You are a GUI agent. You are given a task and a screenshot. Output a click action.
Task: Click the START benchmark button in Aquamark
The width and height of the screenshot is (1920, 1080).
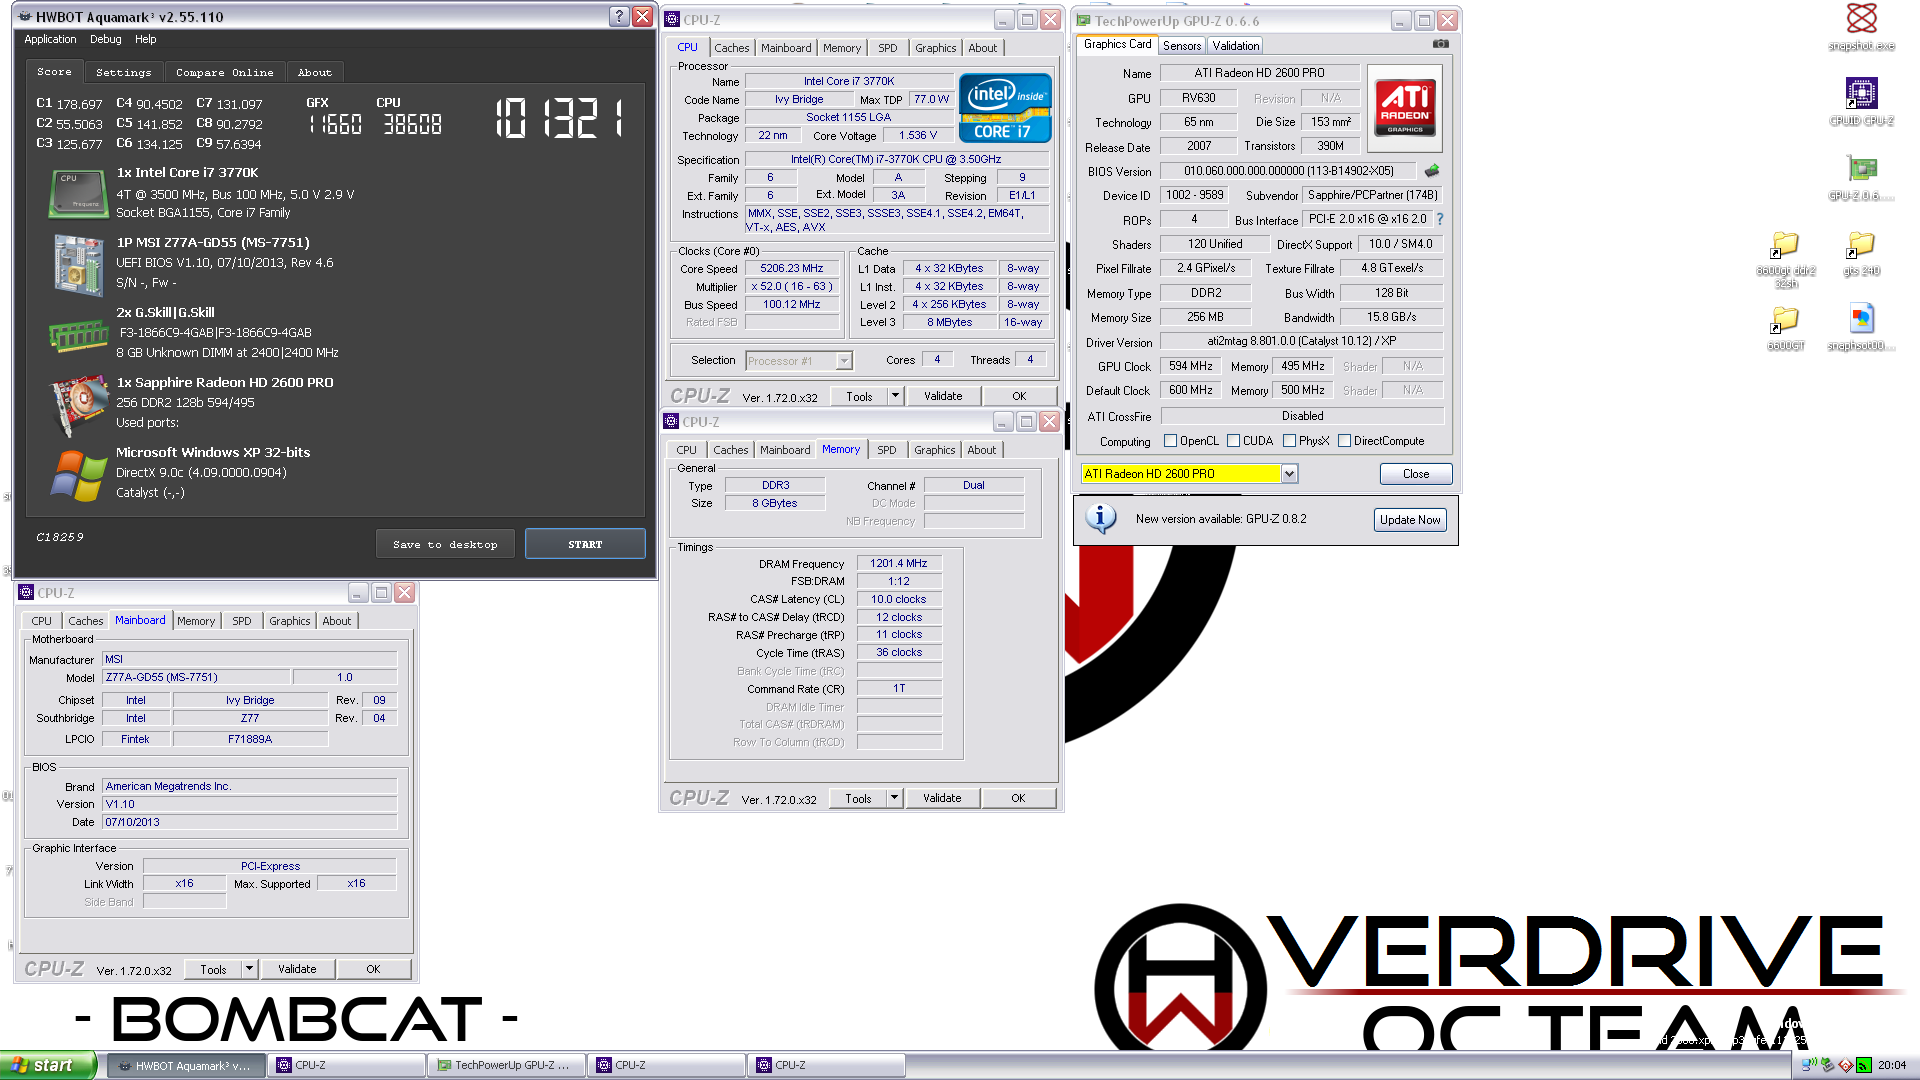585,544
